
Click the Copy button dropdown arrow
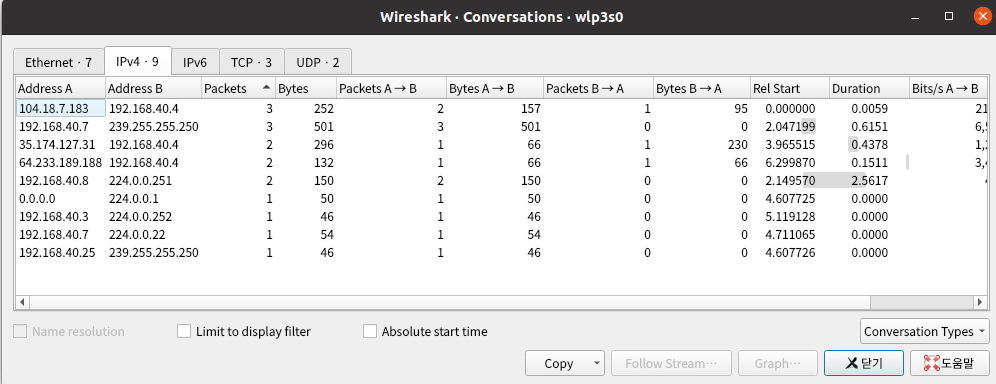coord(596,363)
